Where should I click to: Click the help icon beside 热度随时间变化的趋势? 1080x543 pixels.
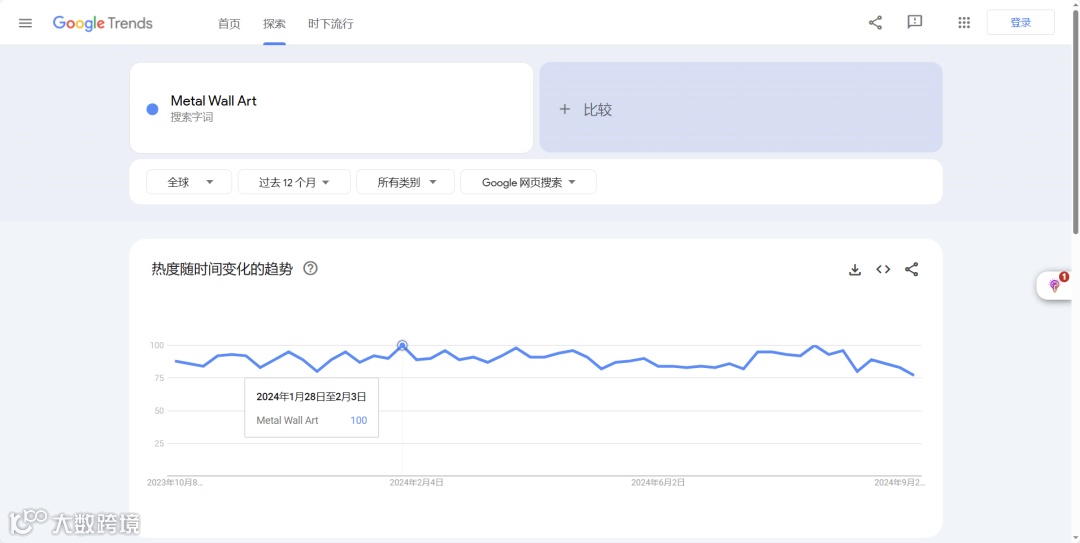[x=311, y=269]
